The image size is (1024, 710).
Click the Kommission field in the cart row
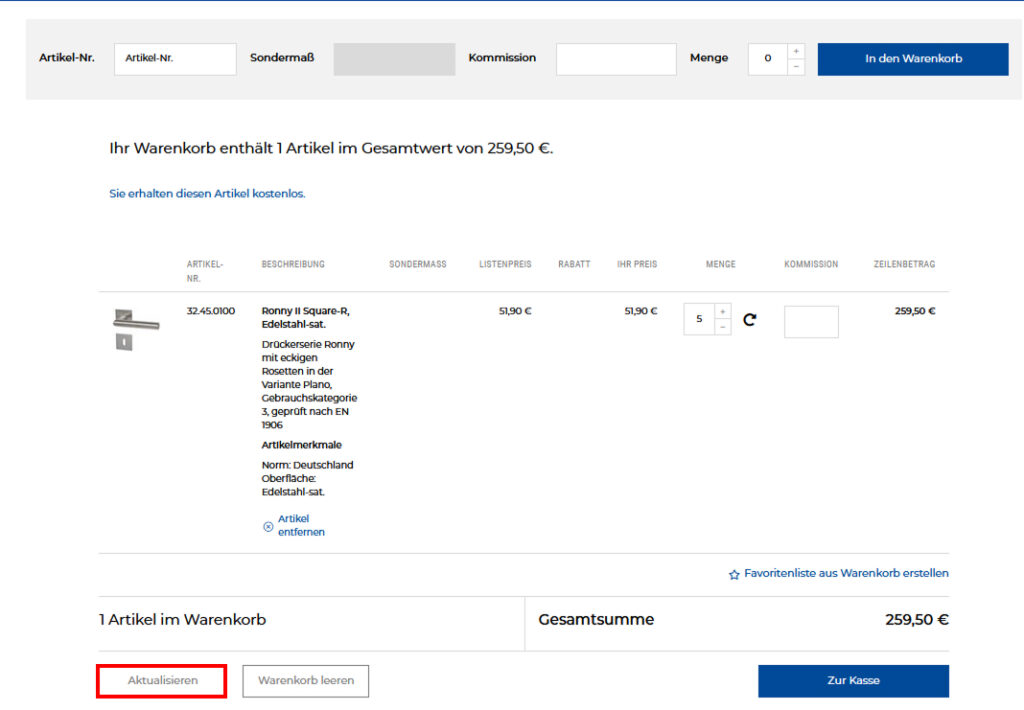coord(811,322)
